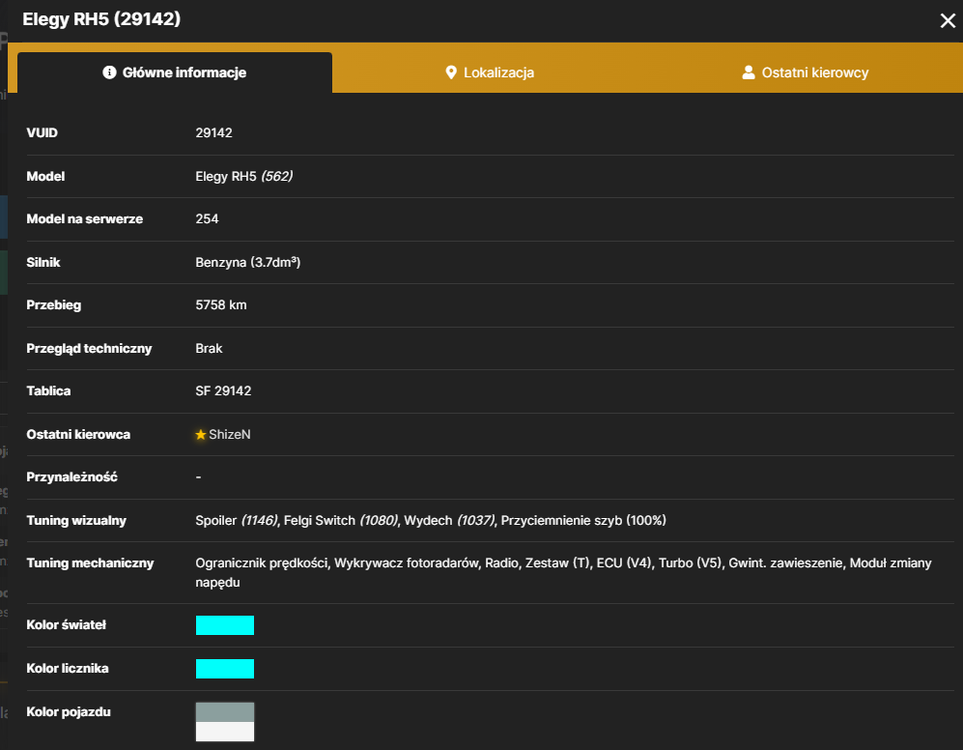Select the model value Elegy RH5 (562)
The image size is (963, 750).
(x=244, y=177)
